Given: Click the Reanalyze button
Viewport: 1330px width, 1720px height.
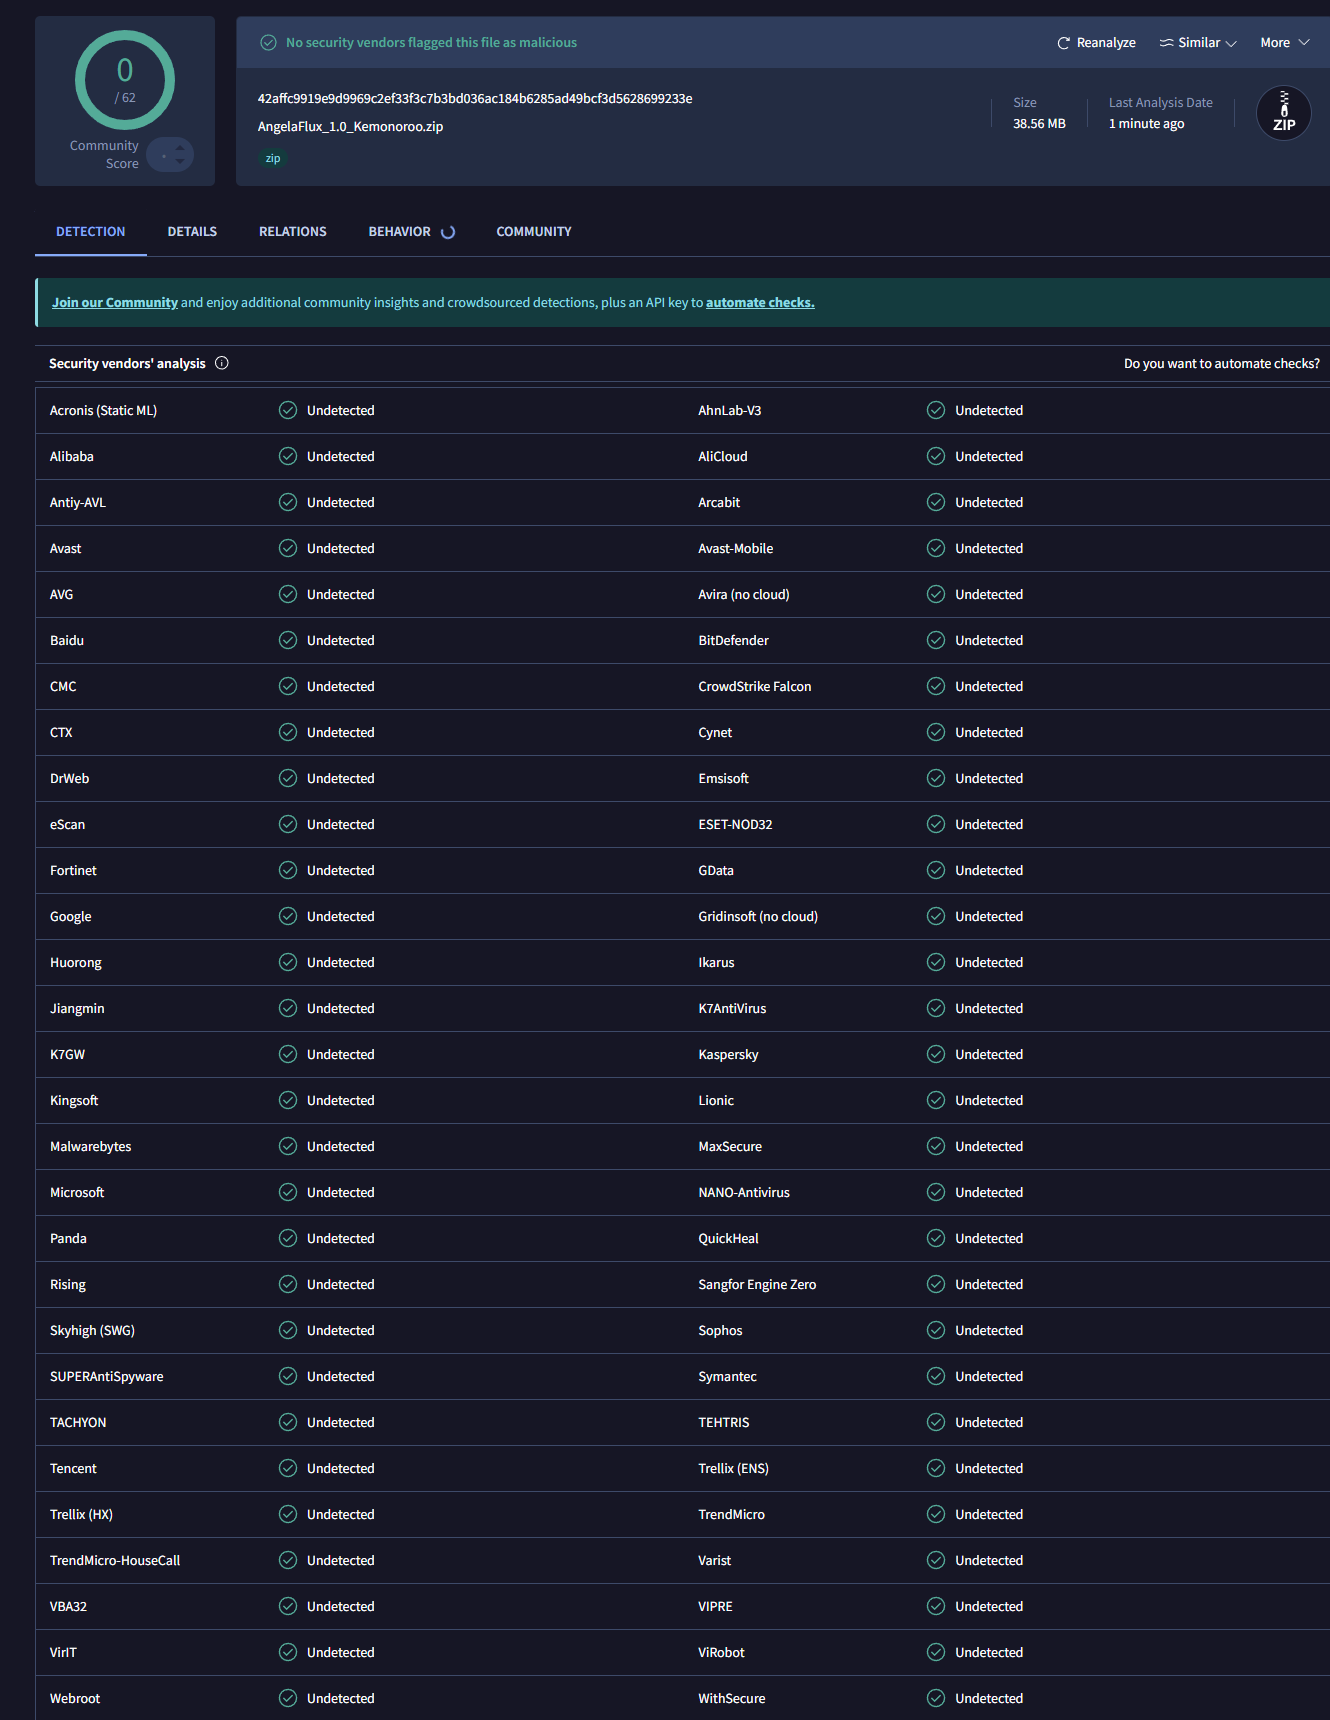Looking at the screenshot, I should [x=1096, y=43].
